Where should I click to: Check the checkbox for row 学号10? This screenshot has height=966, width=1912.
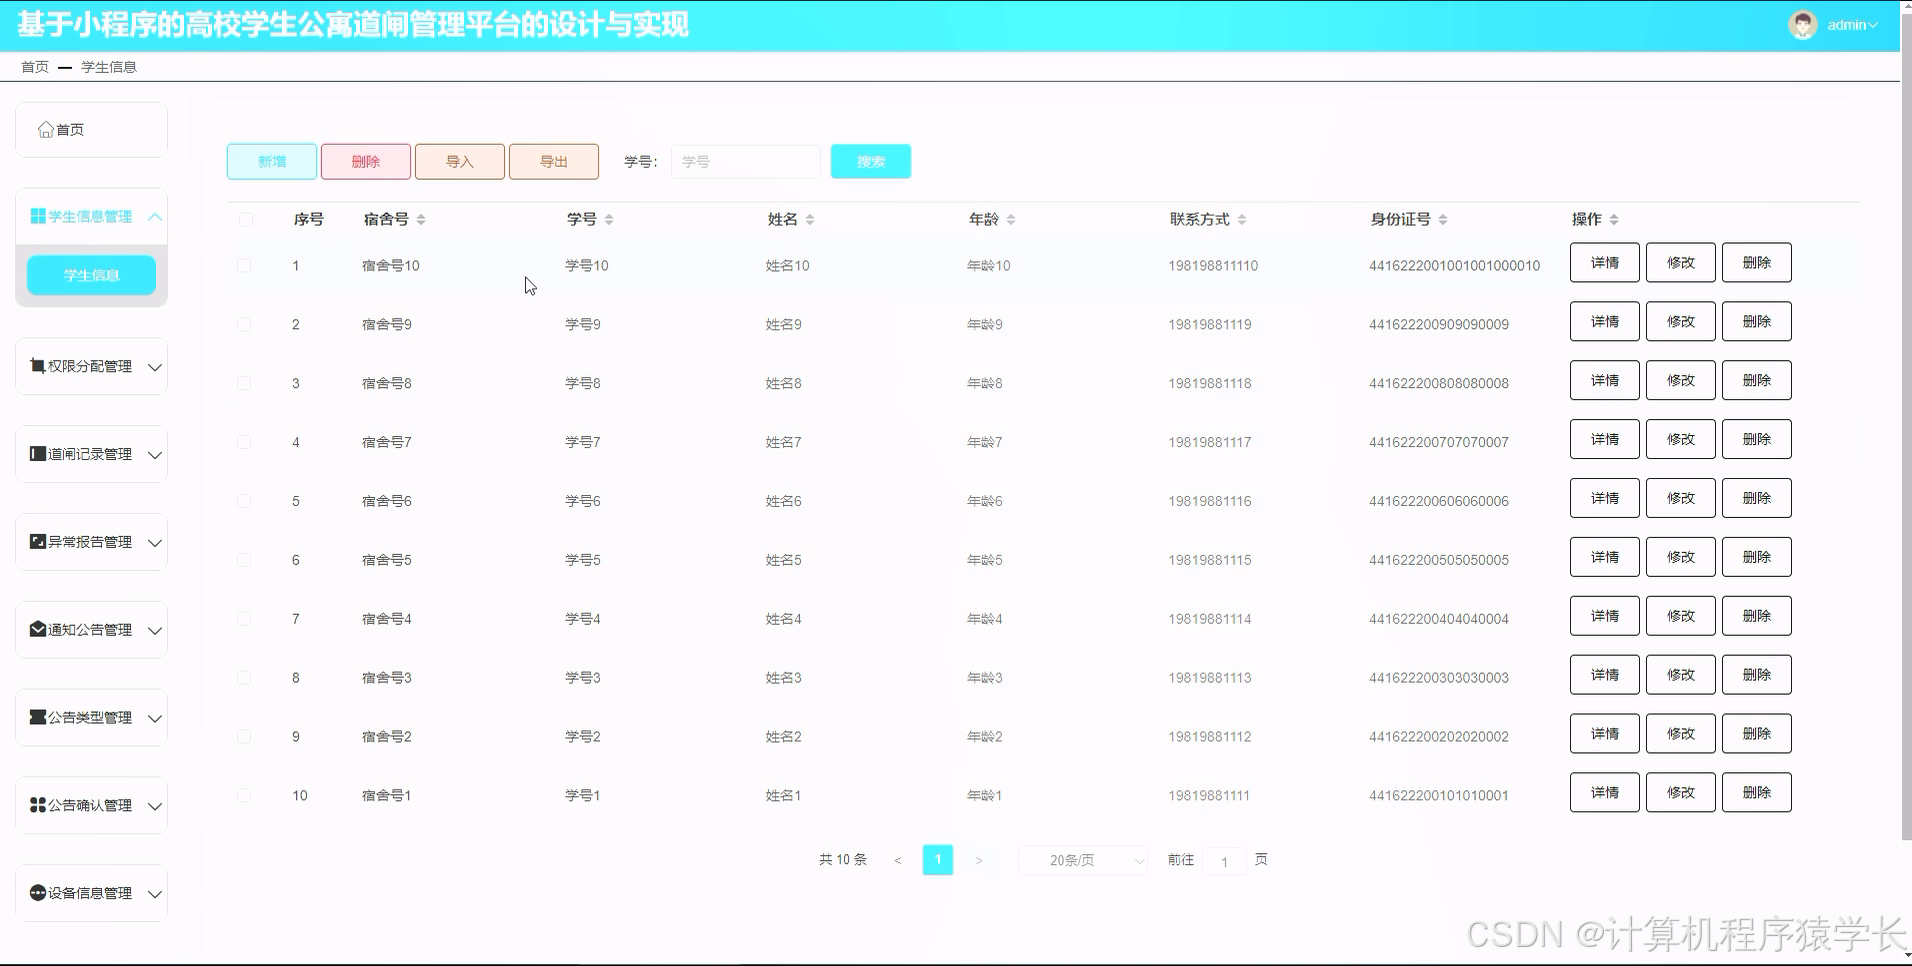click(x=244, y=264)
